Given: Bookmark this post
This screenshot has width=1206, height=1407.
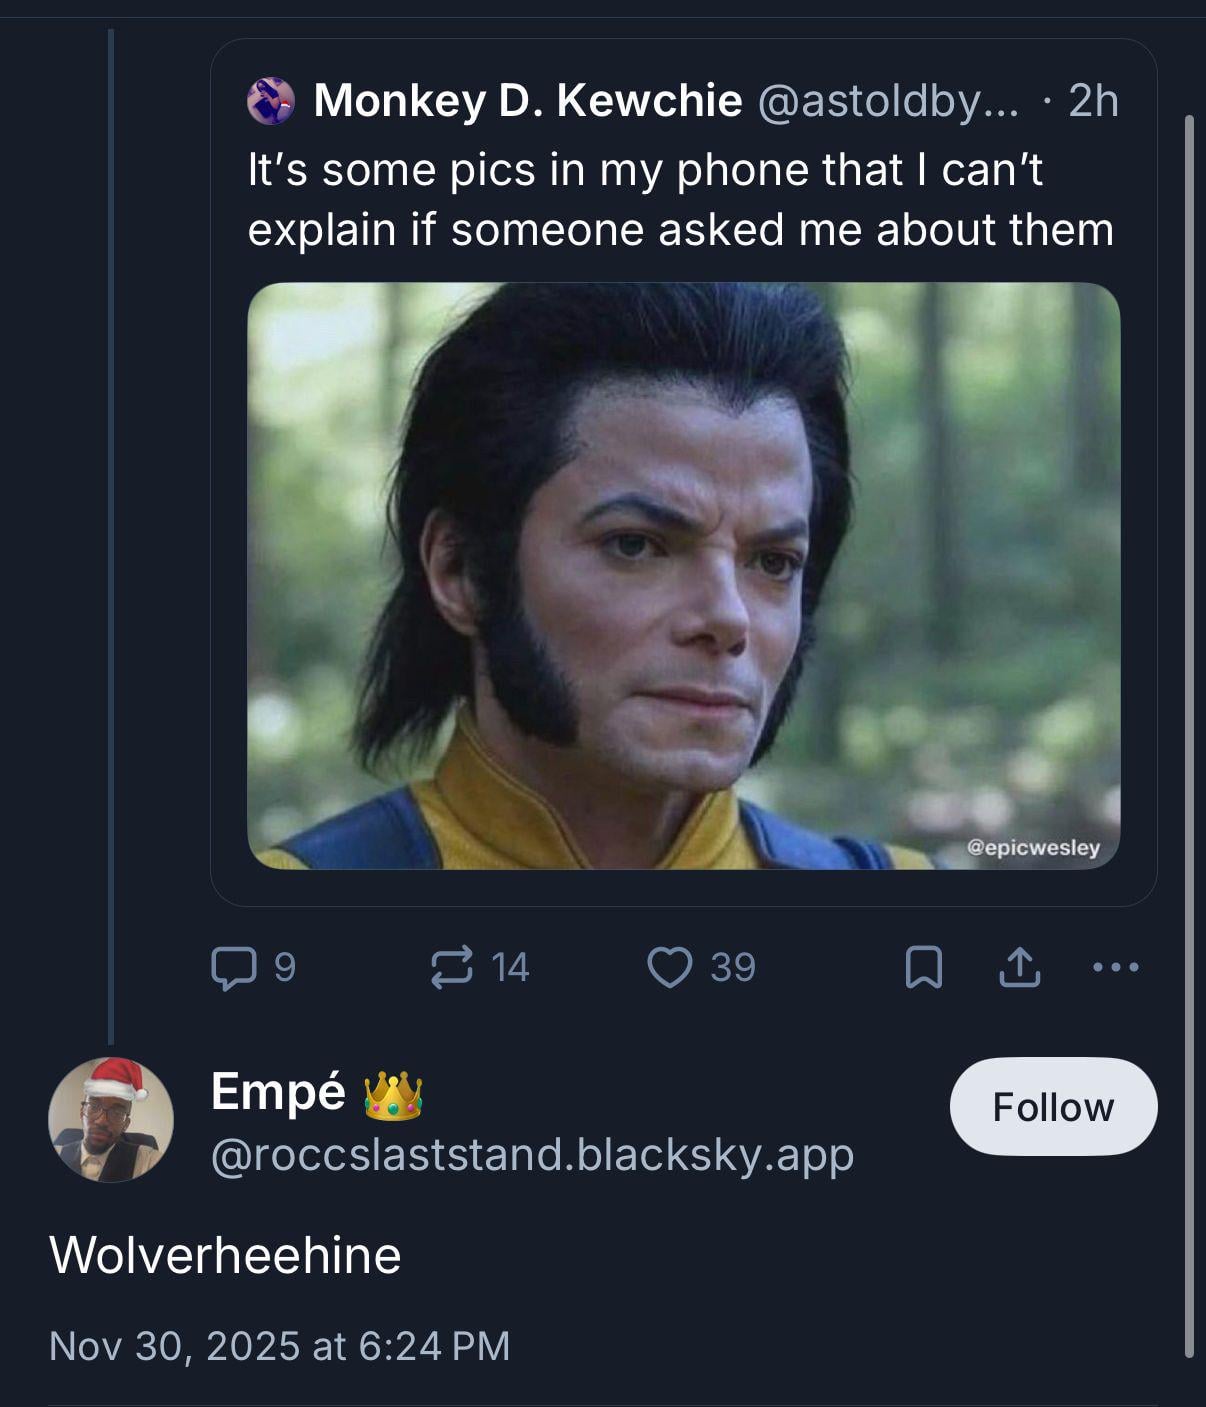Looking at the screenshot, I should tap(923, 967).
